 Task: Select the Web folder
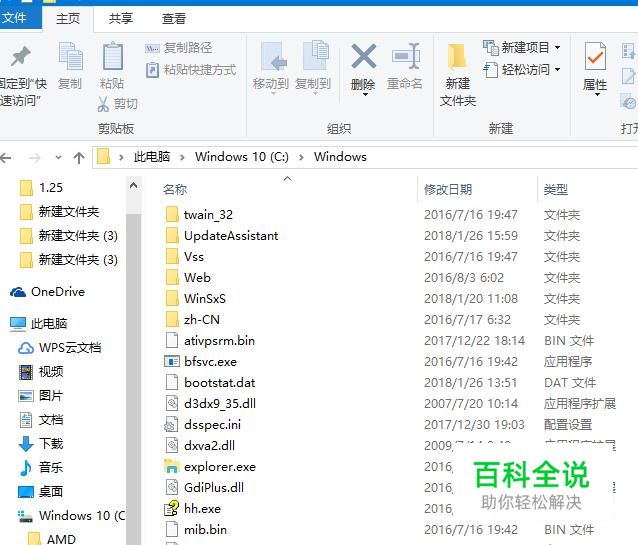(188, 278)
